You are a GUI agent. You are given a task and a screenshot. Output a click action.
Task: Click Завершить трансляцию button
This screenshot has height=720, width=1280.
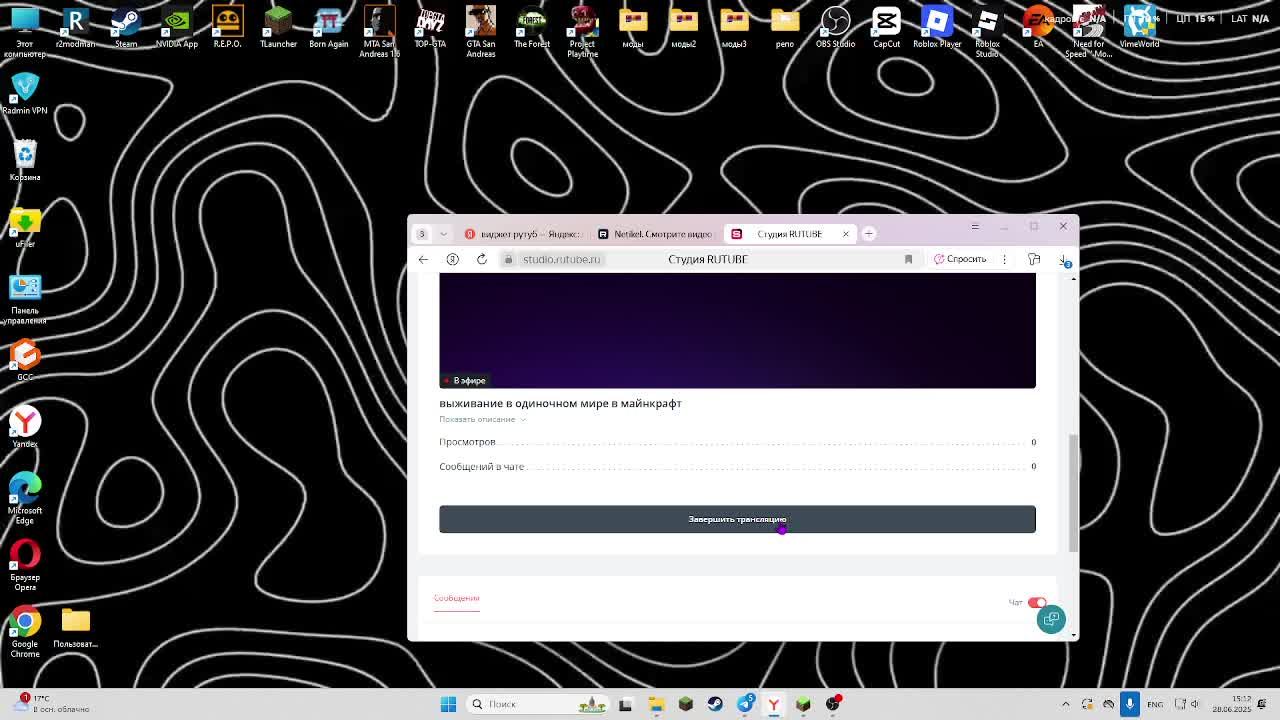click(x=737, y=519)
